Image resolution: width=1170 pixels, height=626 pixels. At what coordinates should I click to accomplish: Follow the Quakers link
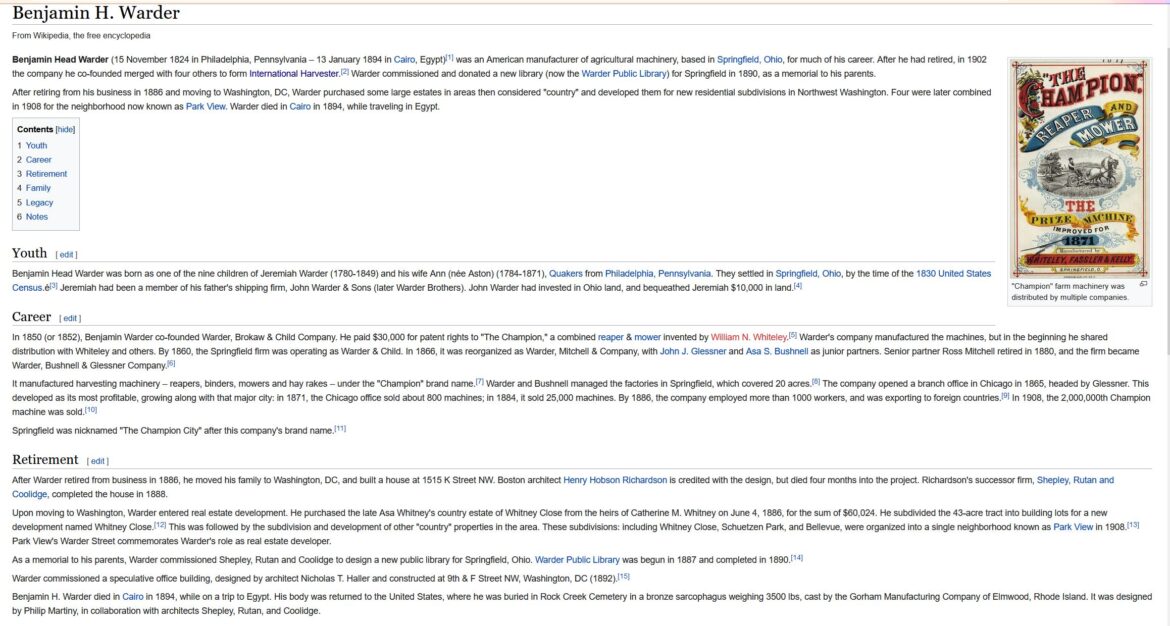click(x=566, y=274)
